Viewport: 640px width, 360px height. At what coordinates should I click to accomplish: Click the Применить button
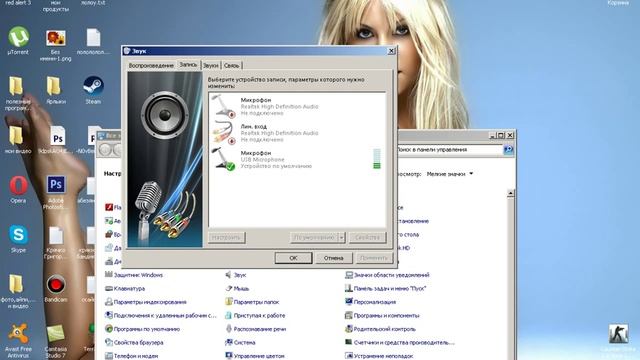pos(374,258)
